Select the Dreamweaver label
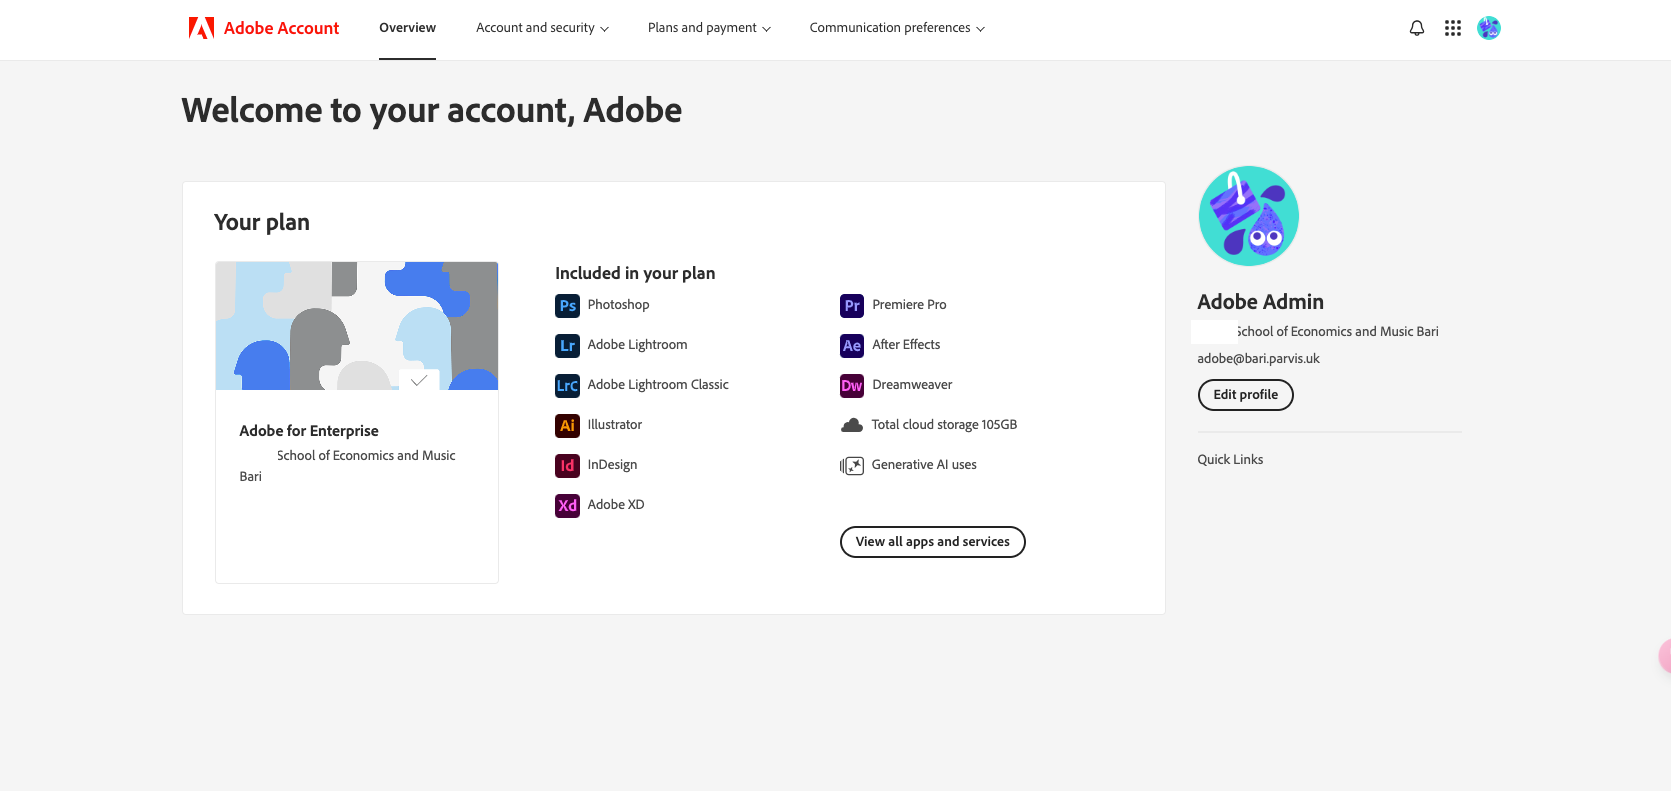 pos(912,385)
